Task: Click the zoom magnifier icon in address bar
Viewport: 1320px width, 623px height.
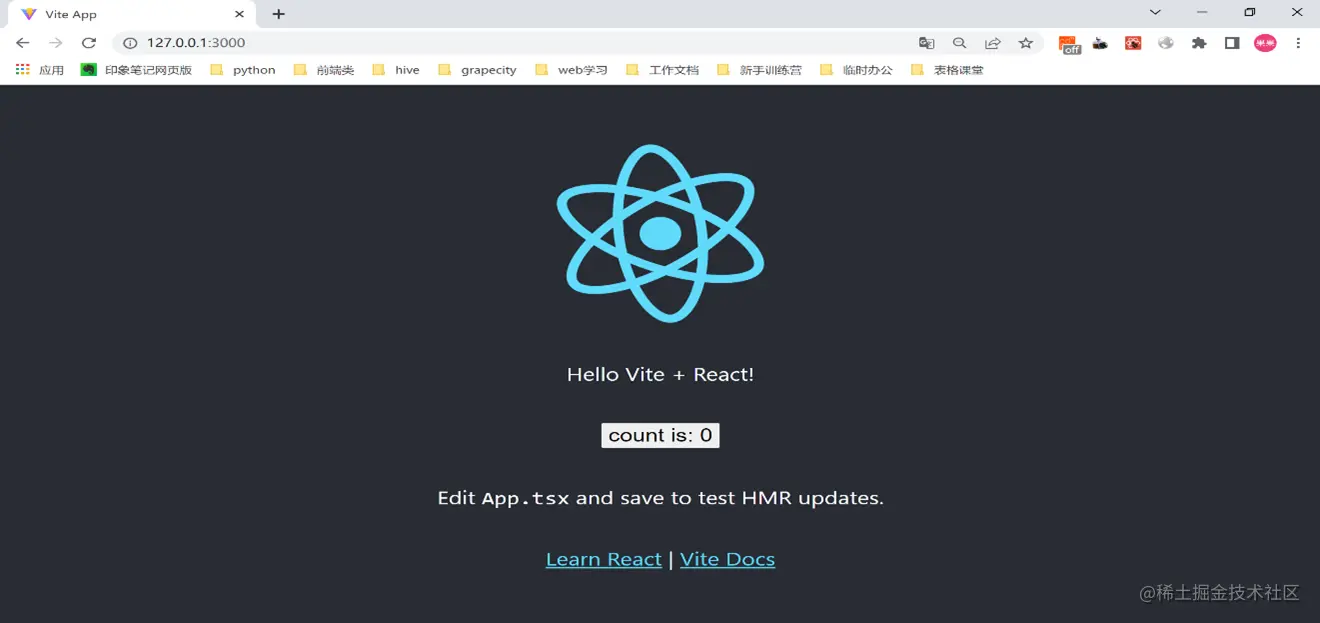Action: click(960, 43)
